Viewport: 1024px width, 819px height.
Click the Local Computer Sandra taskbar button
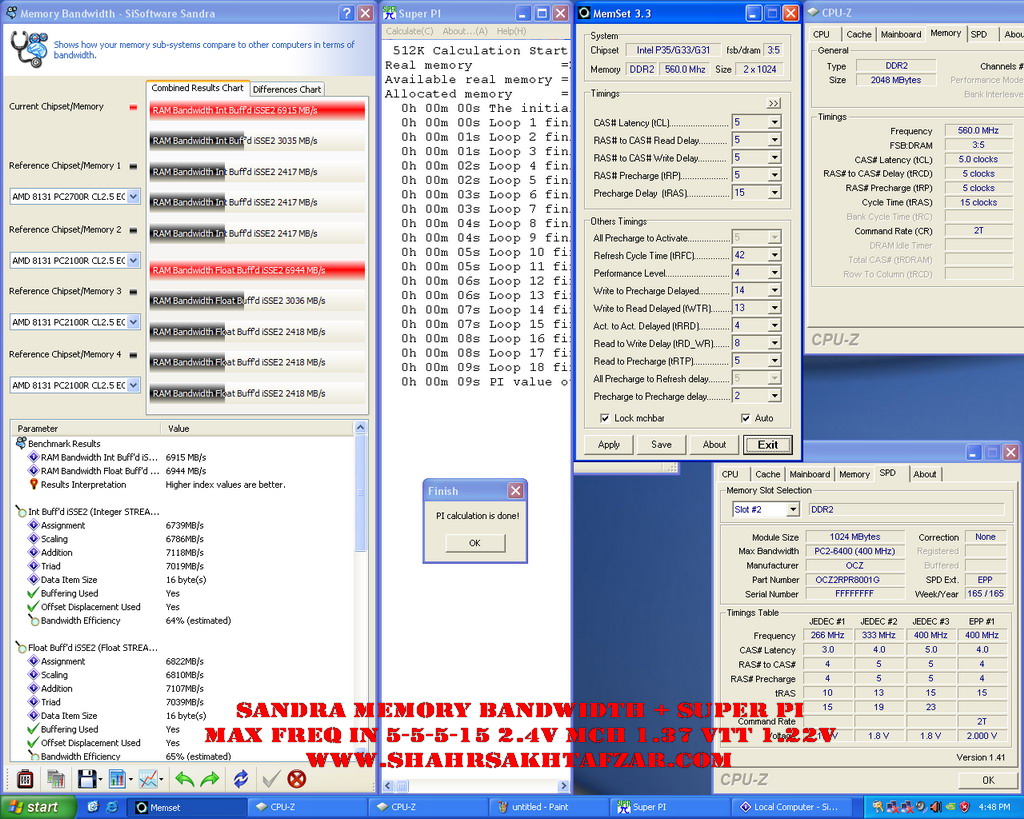tap(793, 807)
